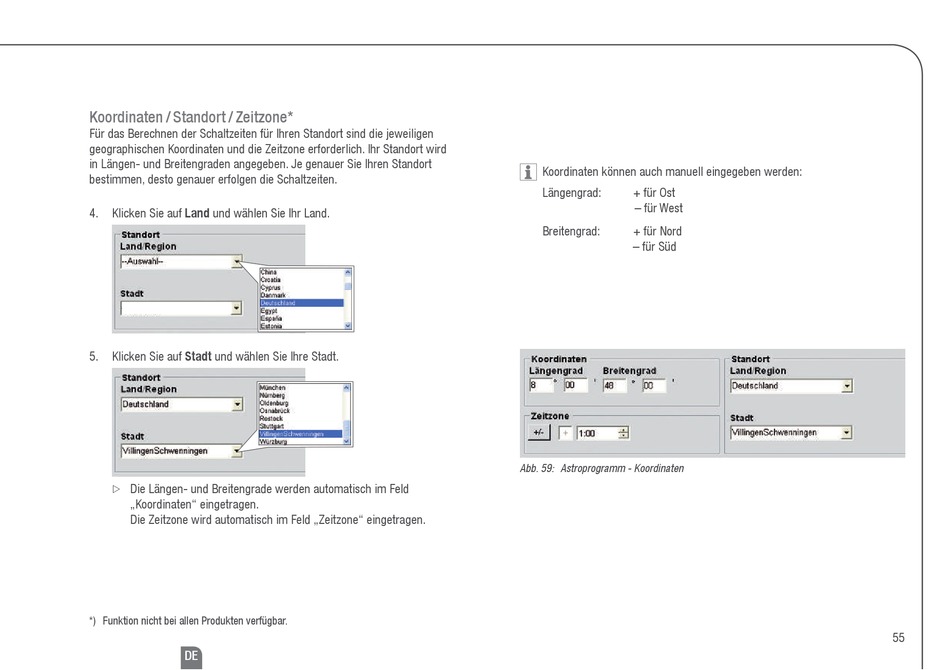Click scroll-down arrow of the country list

348,326
